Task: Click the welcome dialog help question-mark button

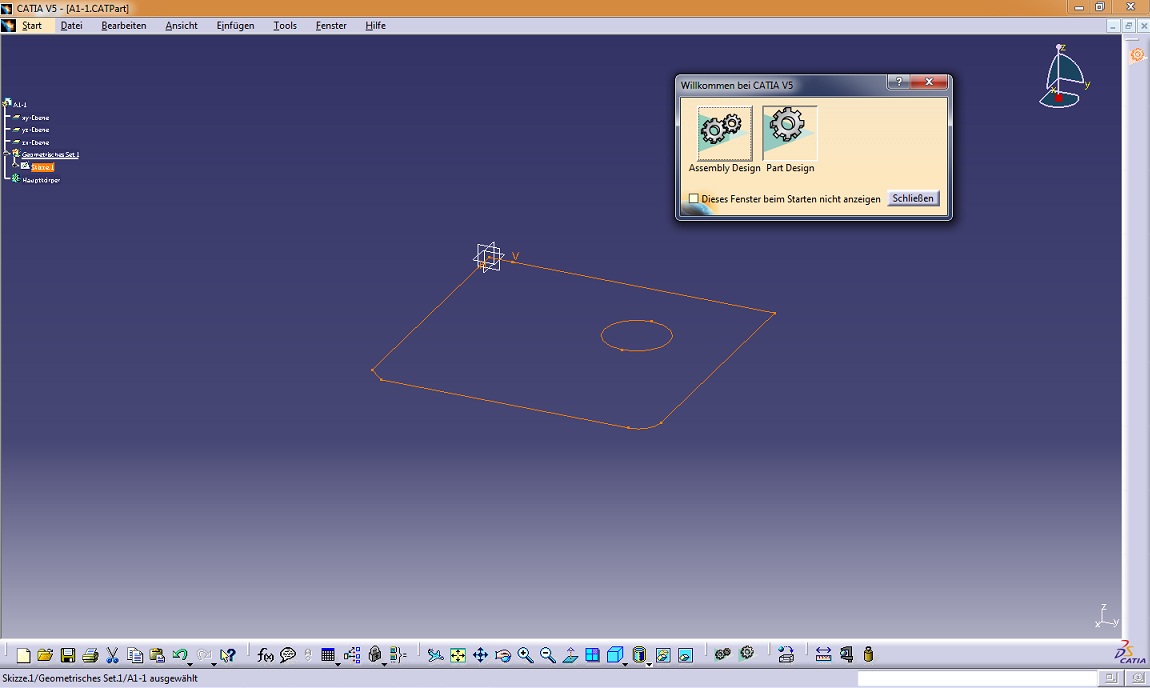Action: point(898,81)
